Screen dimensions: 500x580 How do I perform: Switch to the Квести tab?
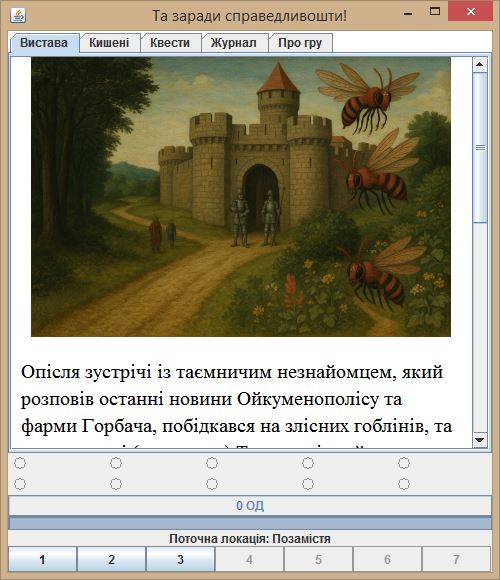170,43
